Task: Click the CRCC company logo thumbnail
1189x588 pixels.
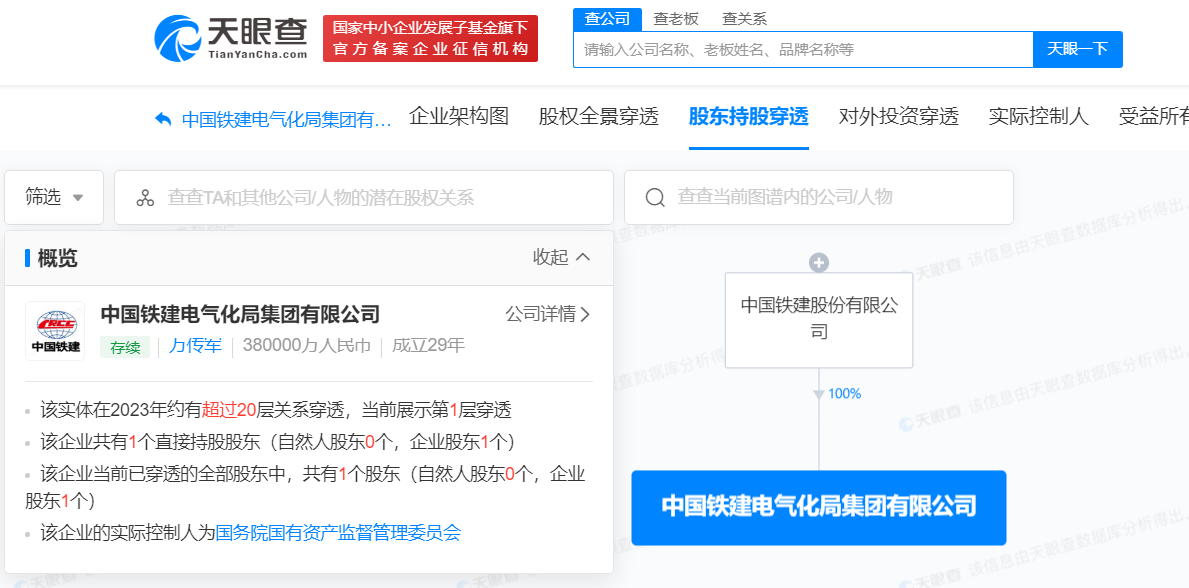Action: coord(55,330)
